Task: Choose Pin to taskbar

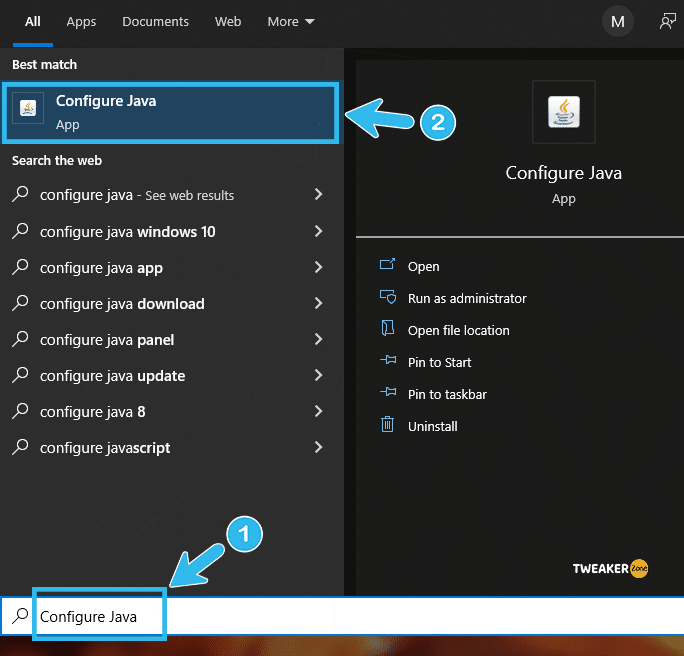Action: coord(447,394)
